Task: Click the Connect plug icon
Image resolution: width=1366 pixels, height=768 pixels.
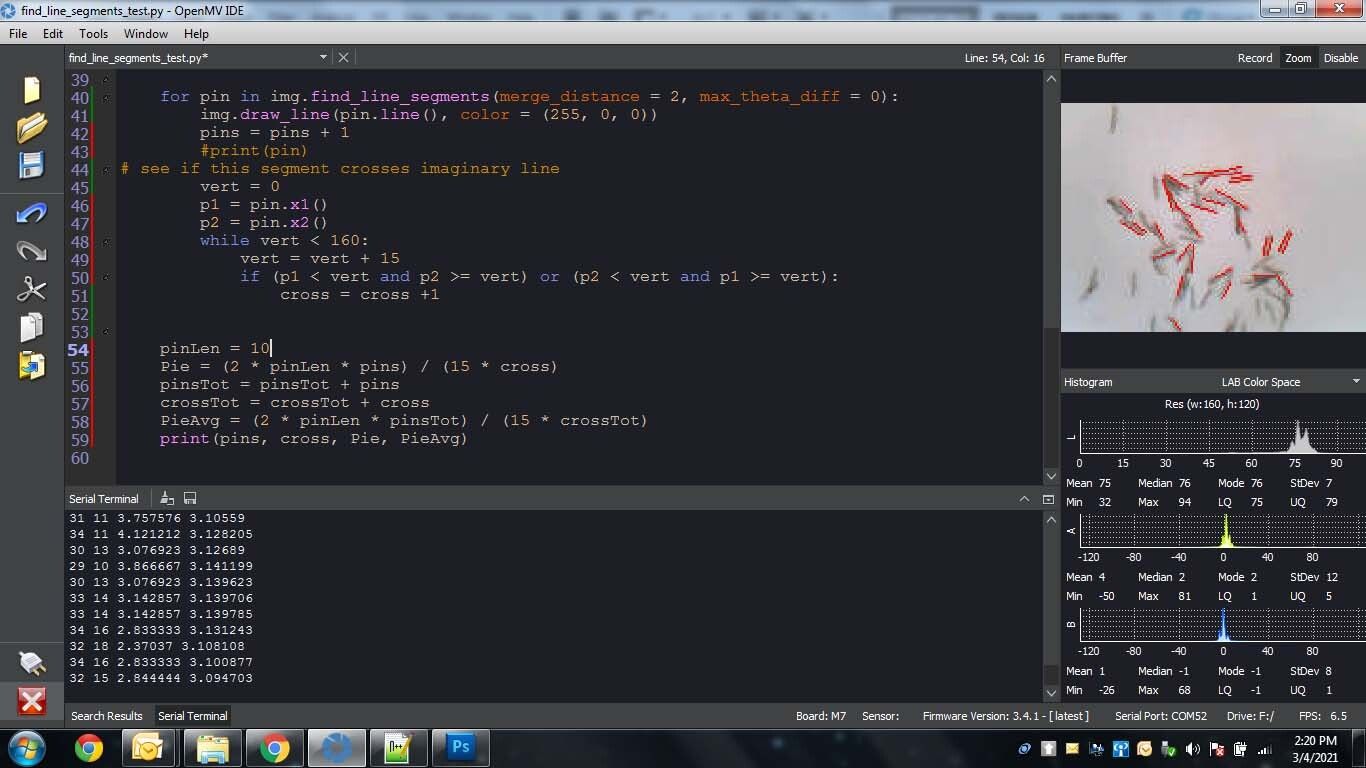Action: (31, 662)
